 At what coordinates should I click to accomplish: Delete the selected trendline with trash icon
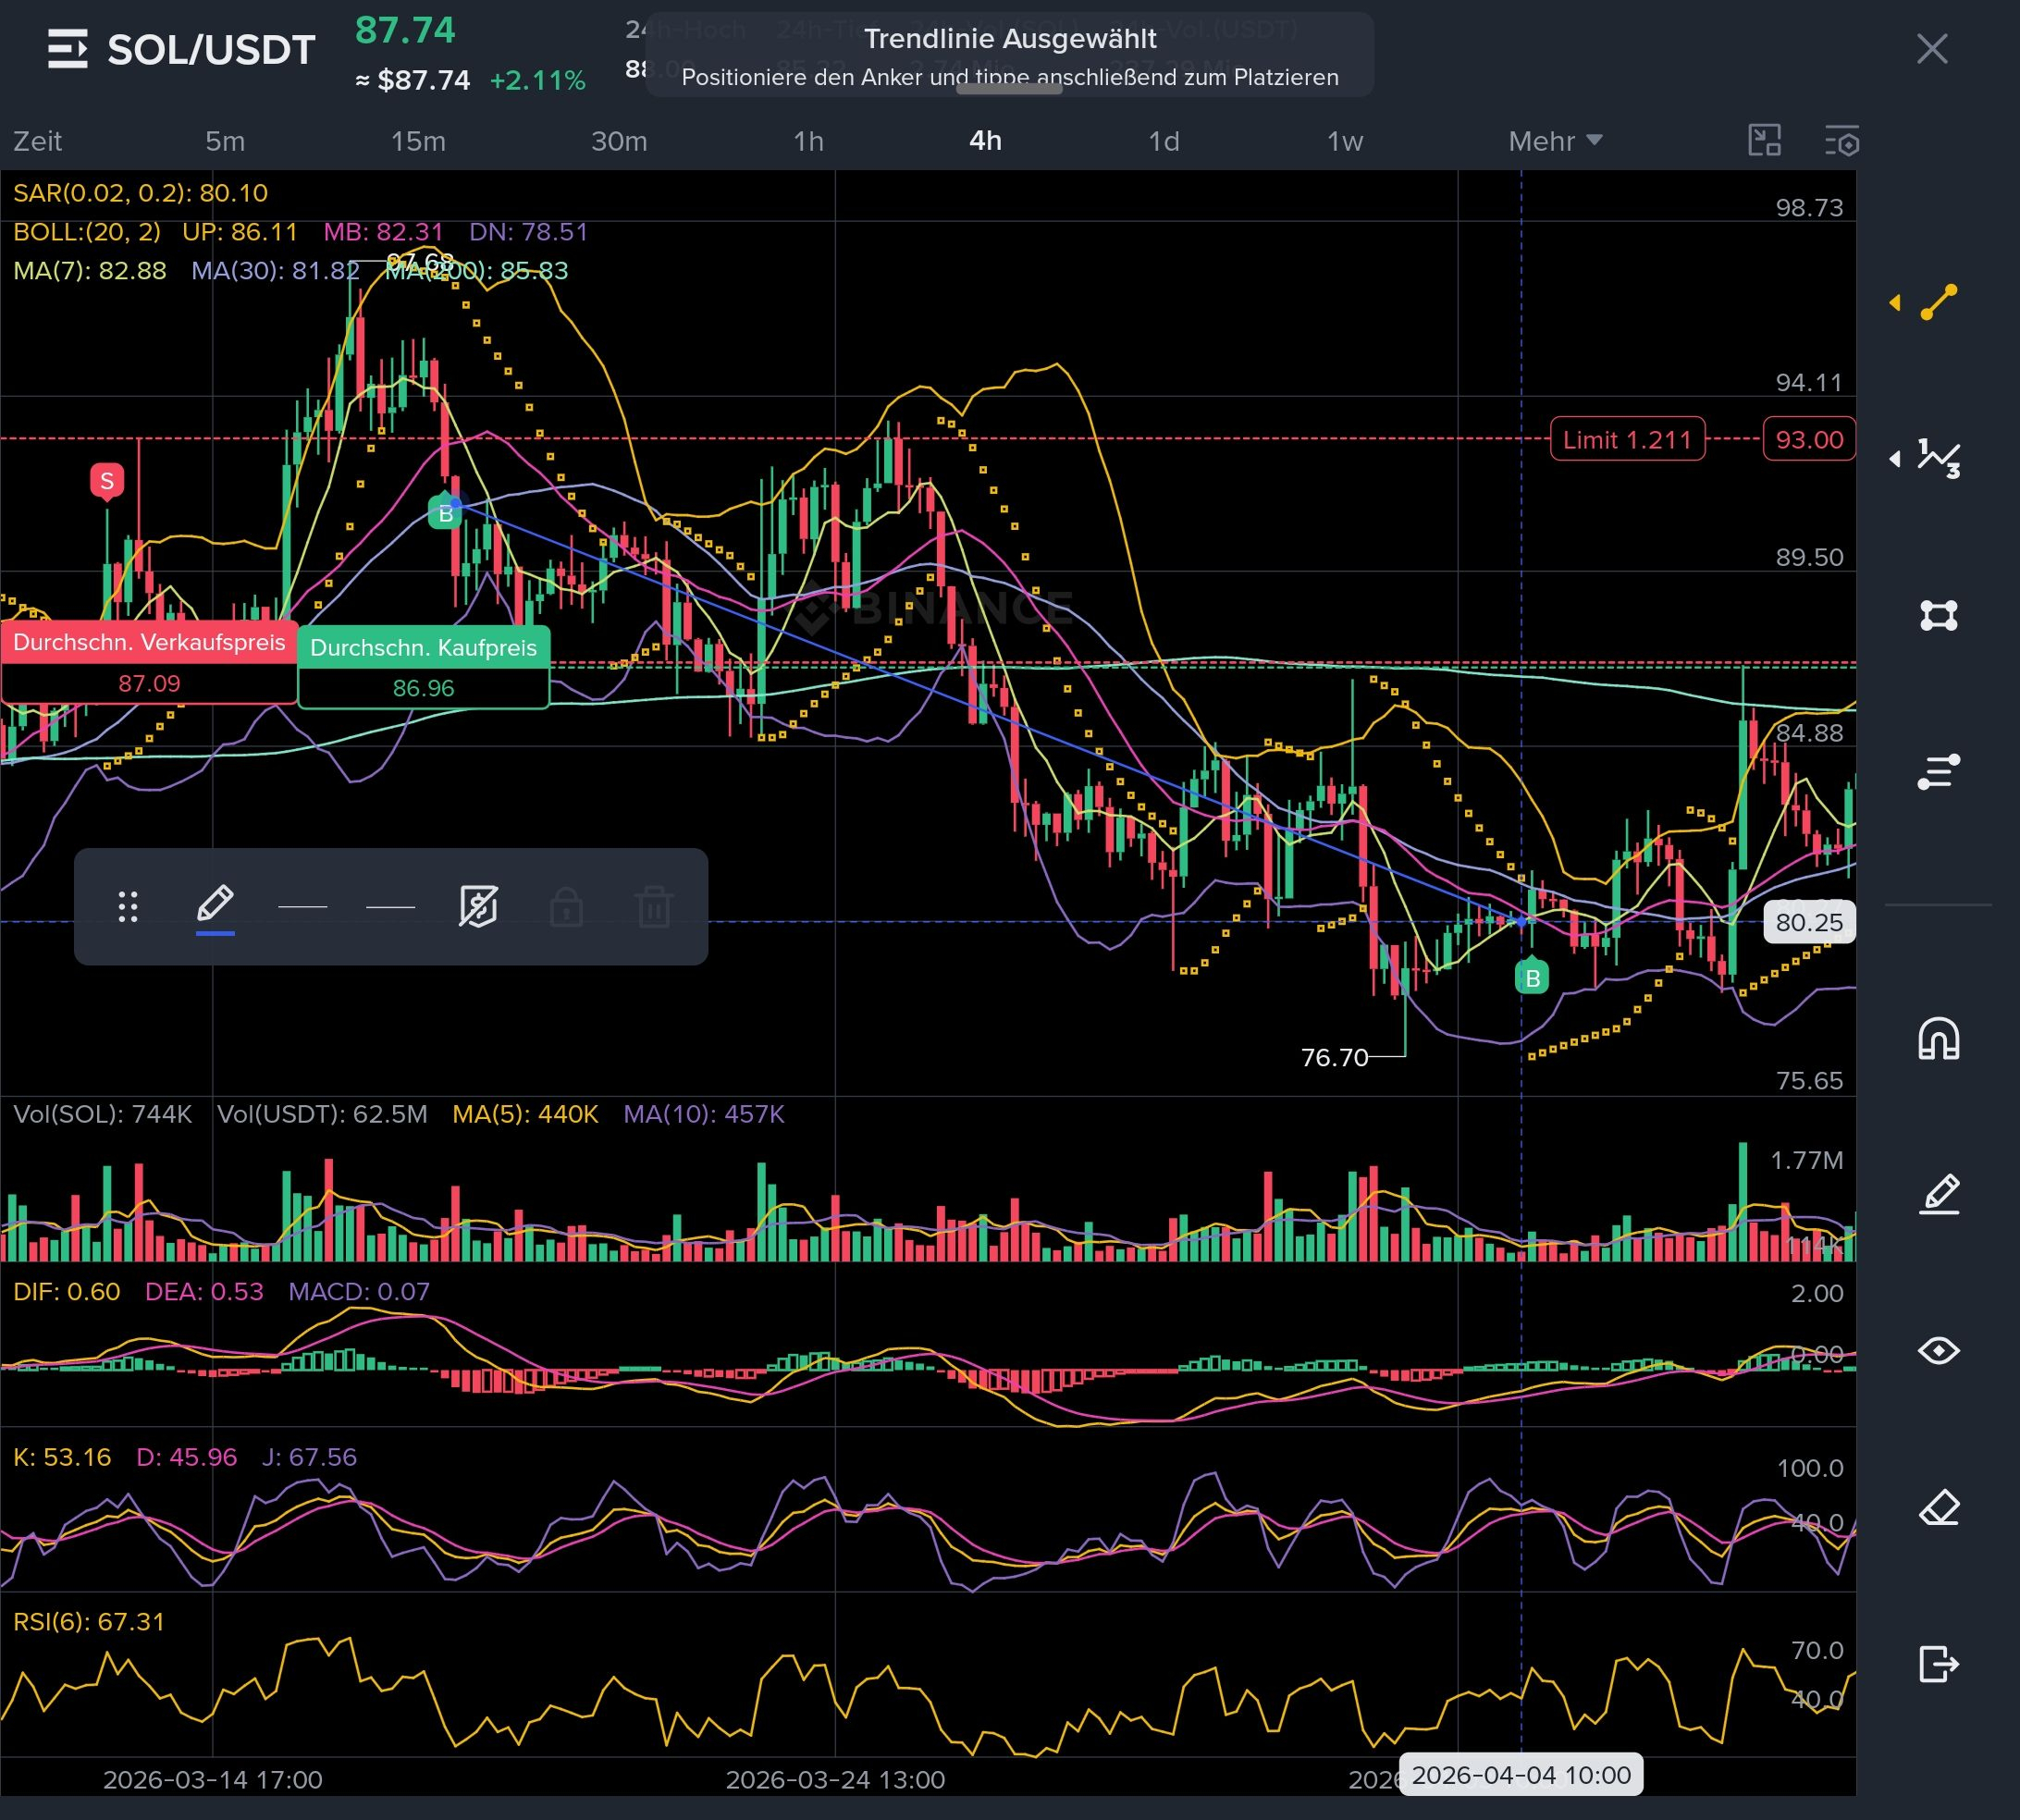click(654, 907)
